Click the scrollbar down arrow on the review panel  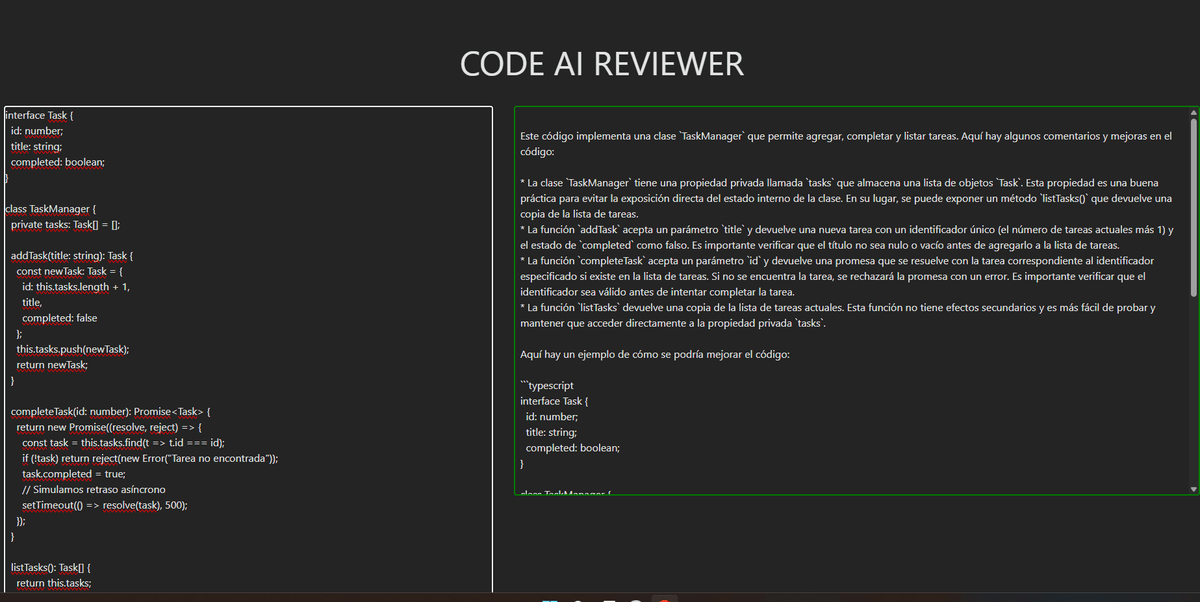(x=1192, y=488)
